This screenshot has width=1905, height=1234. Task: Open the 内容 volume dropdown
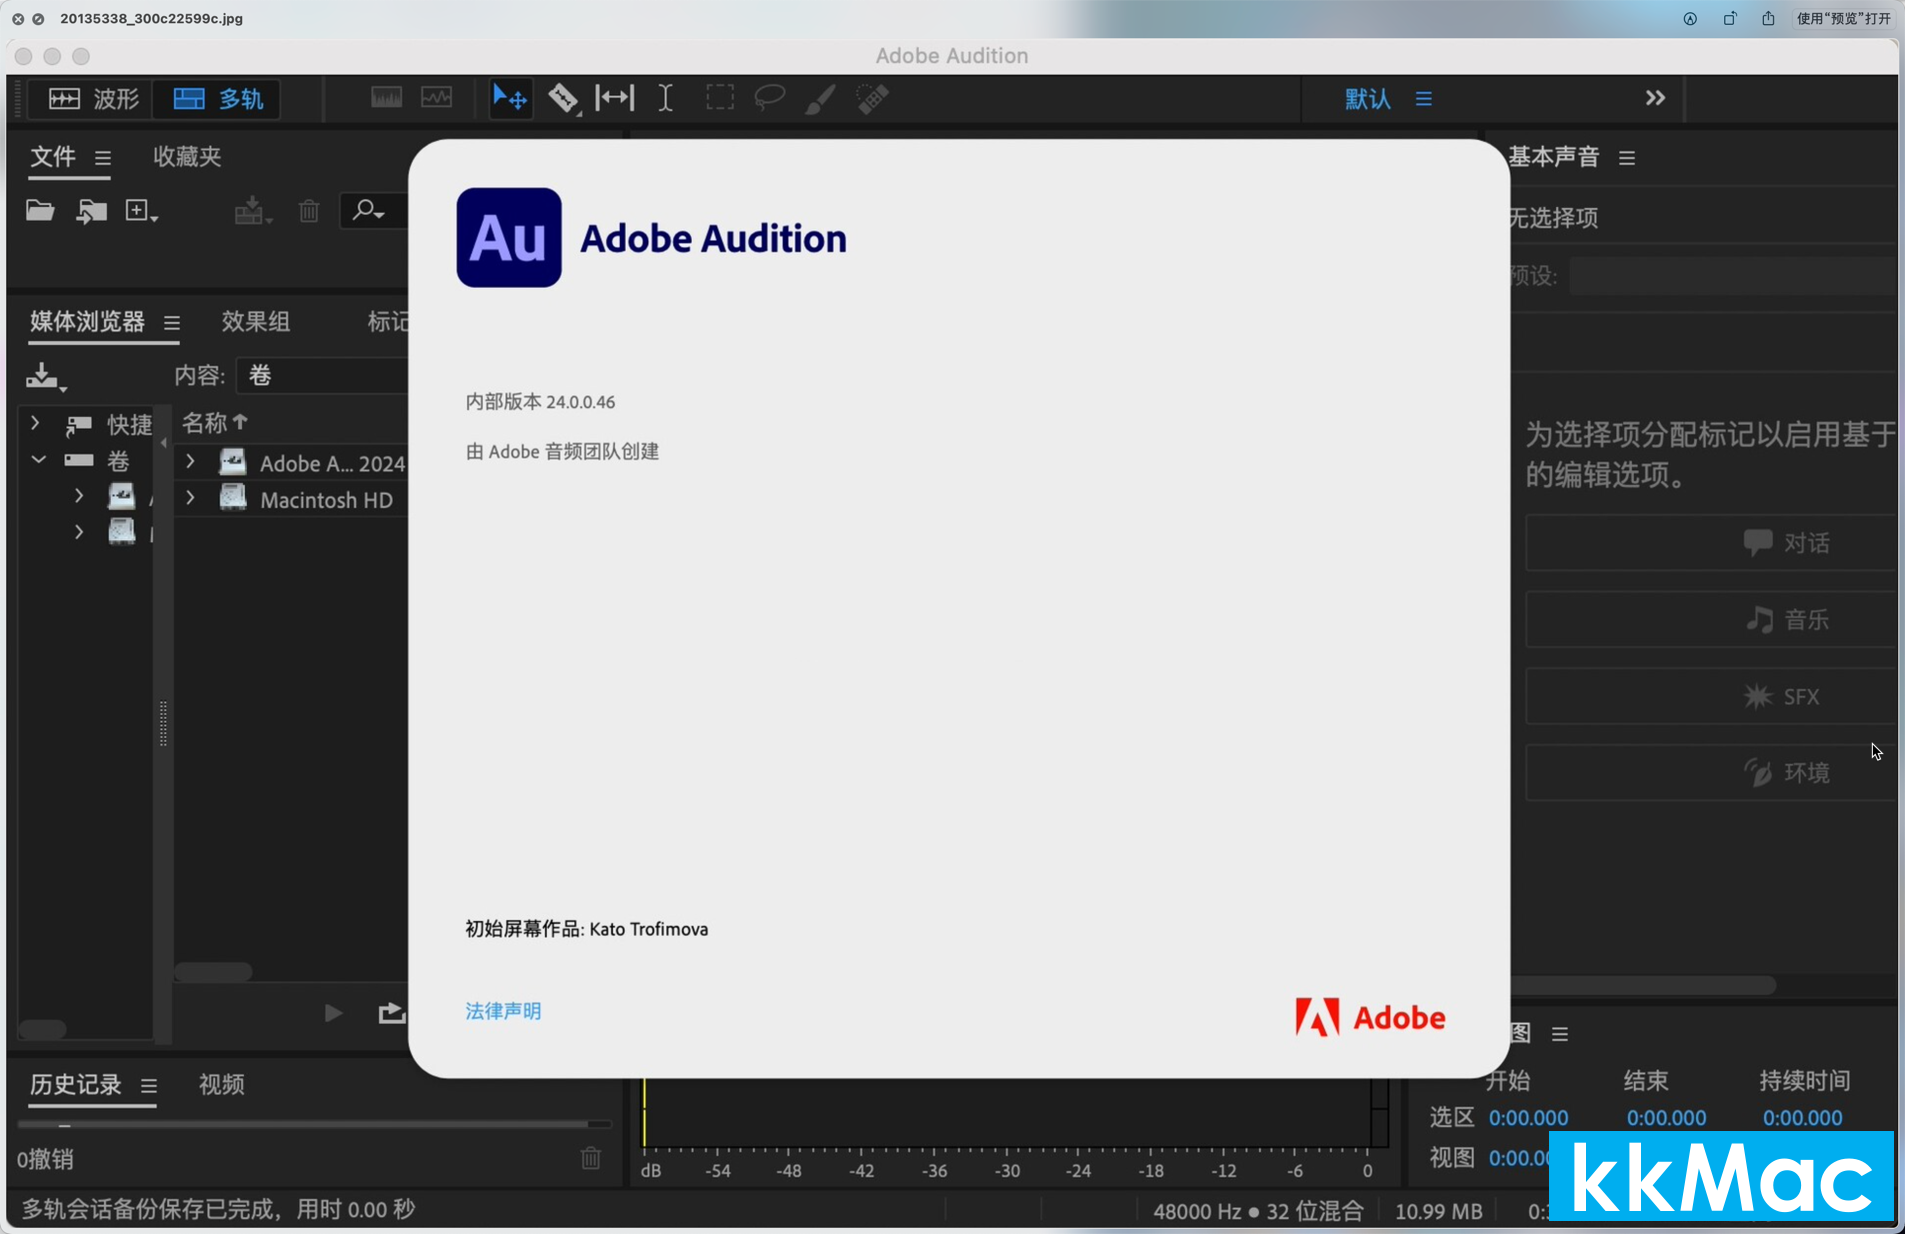tap(323, 375)
